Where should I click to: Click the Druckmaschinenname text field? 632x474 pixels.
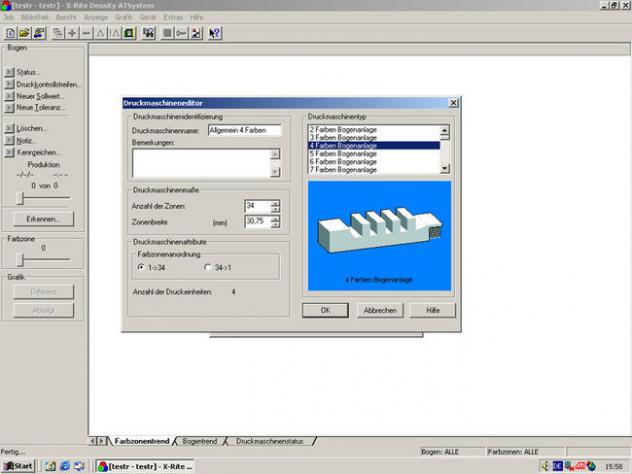(x=245, y=130)
